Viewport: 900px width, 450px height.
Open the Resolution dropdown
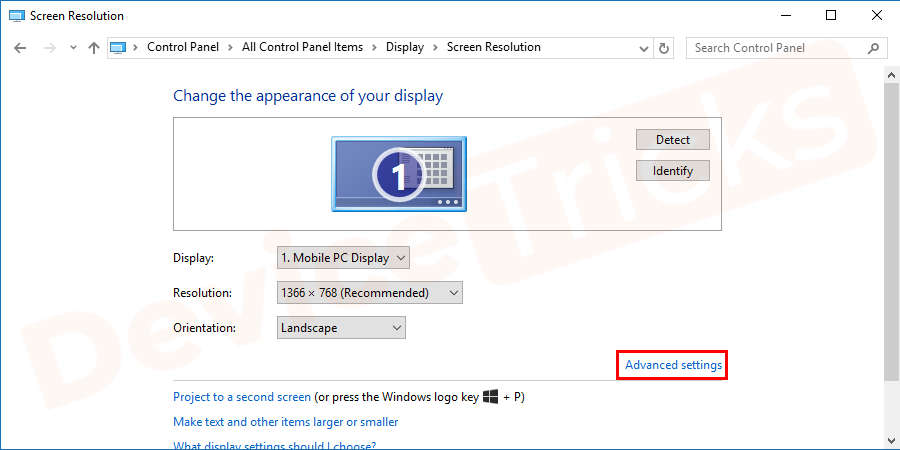369,293
